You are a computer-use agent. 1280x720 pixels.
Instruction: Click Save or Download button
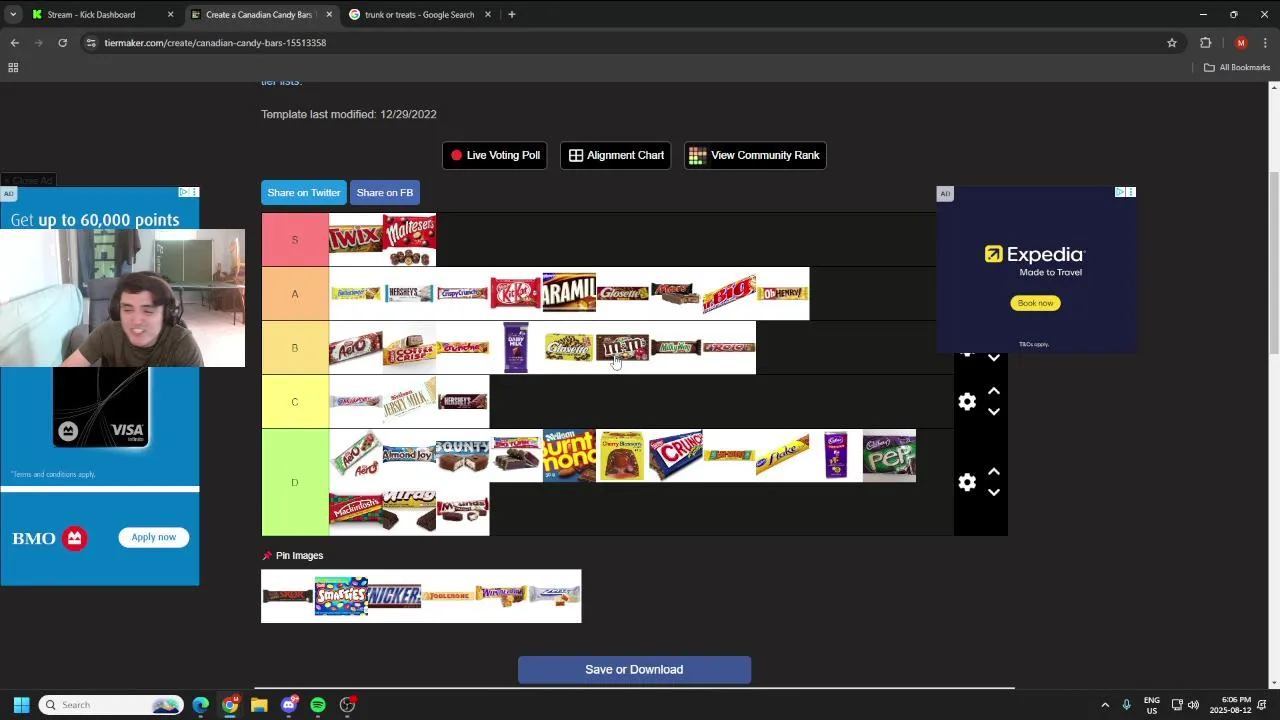[x=634, y=670]
